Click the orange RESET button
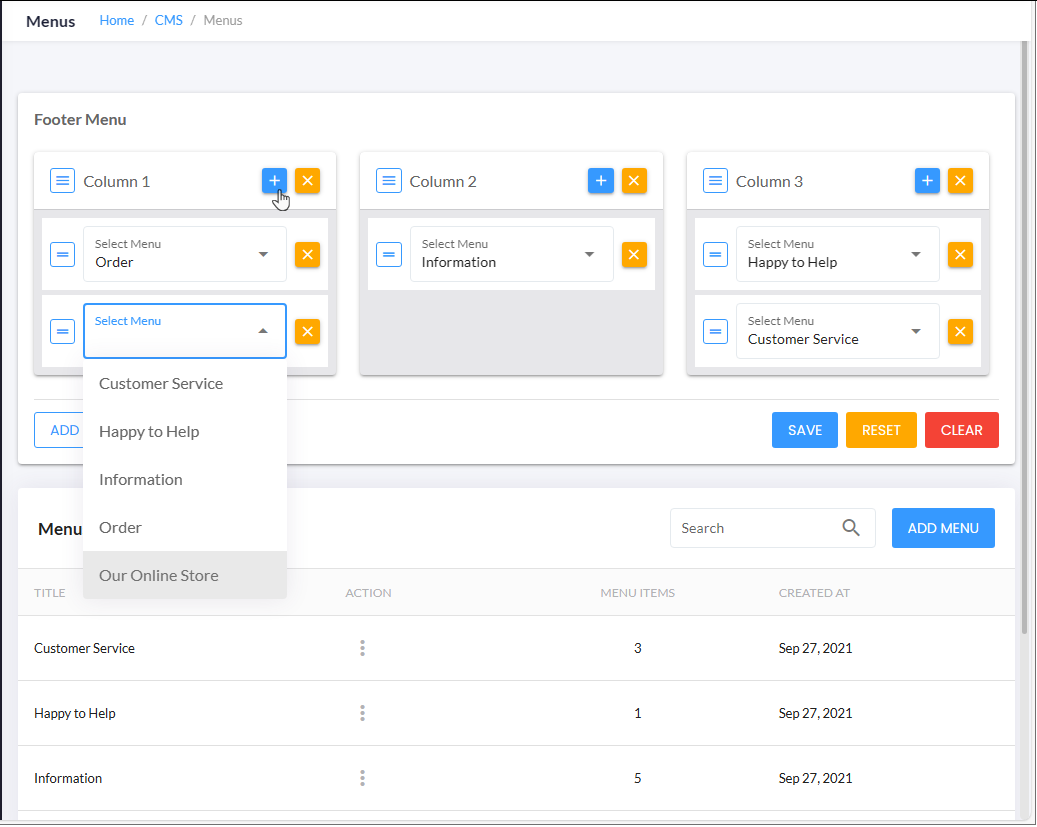1037x827 pixels. [881, 430]
